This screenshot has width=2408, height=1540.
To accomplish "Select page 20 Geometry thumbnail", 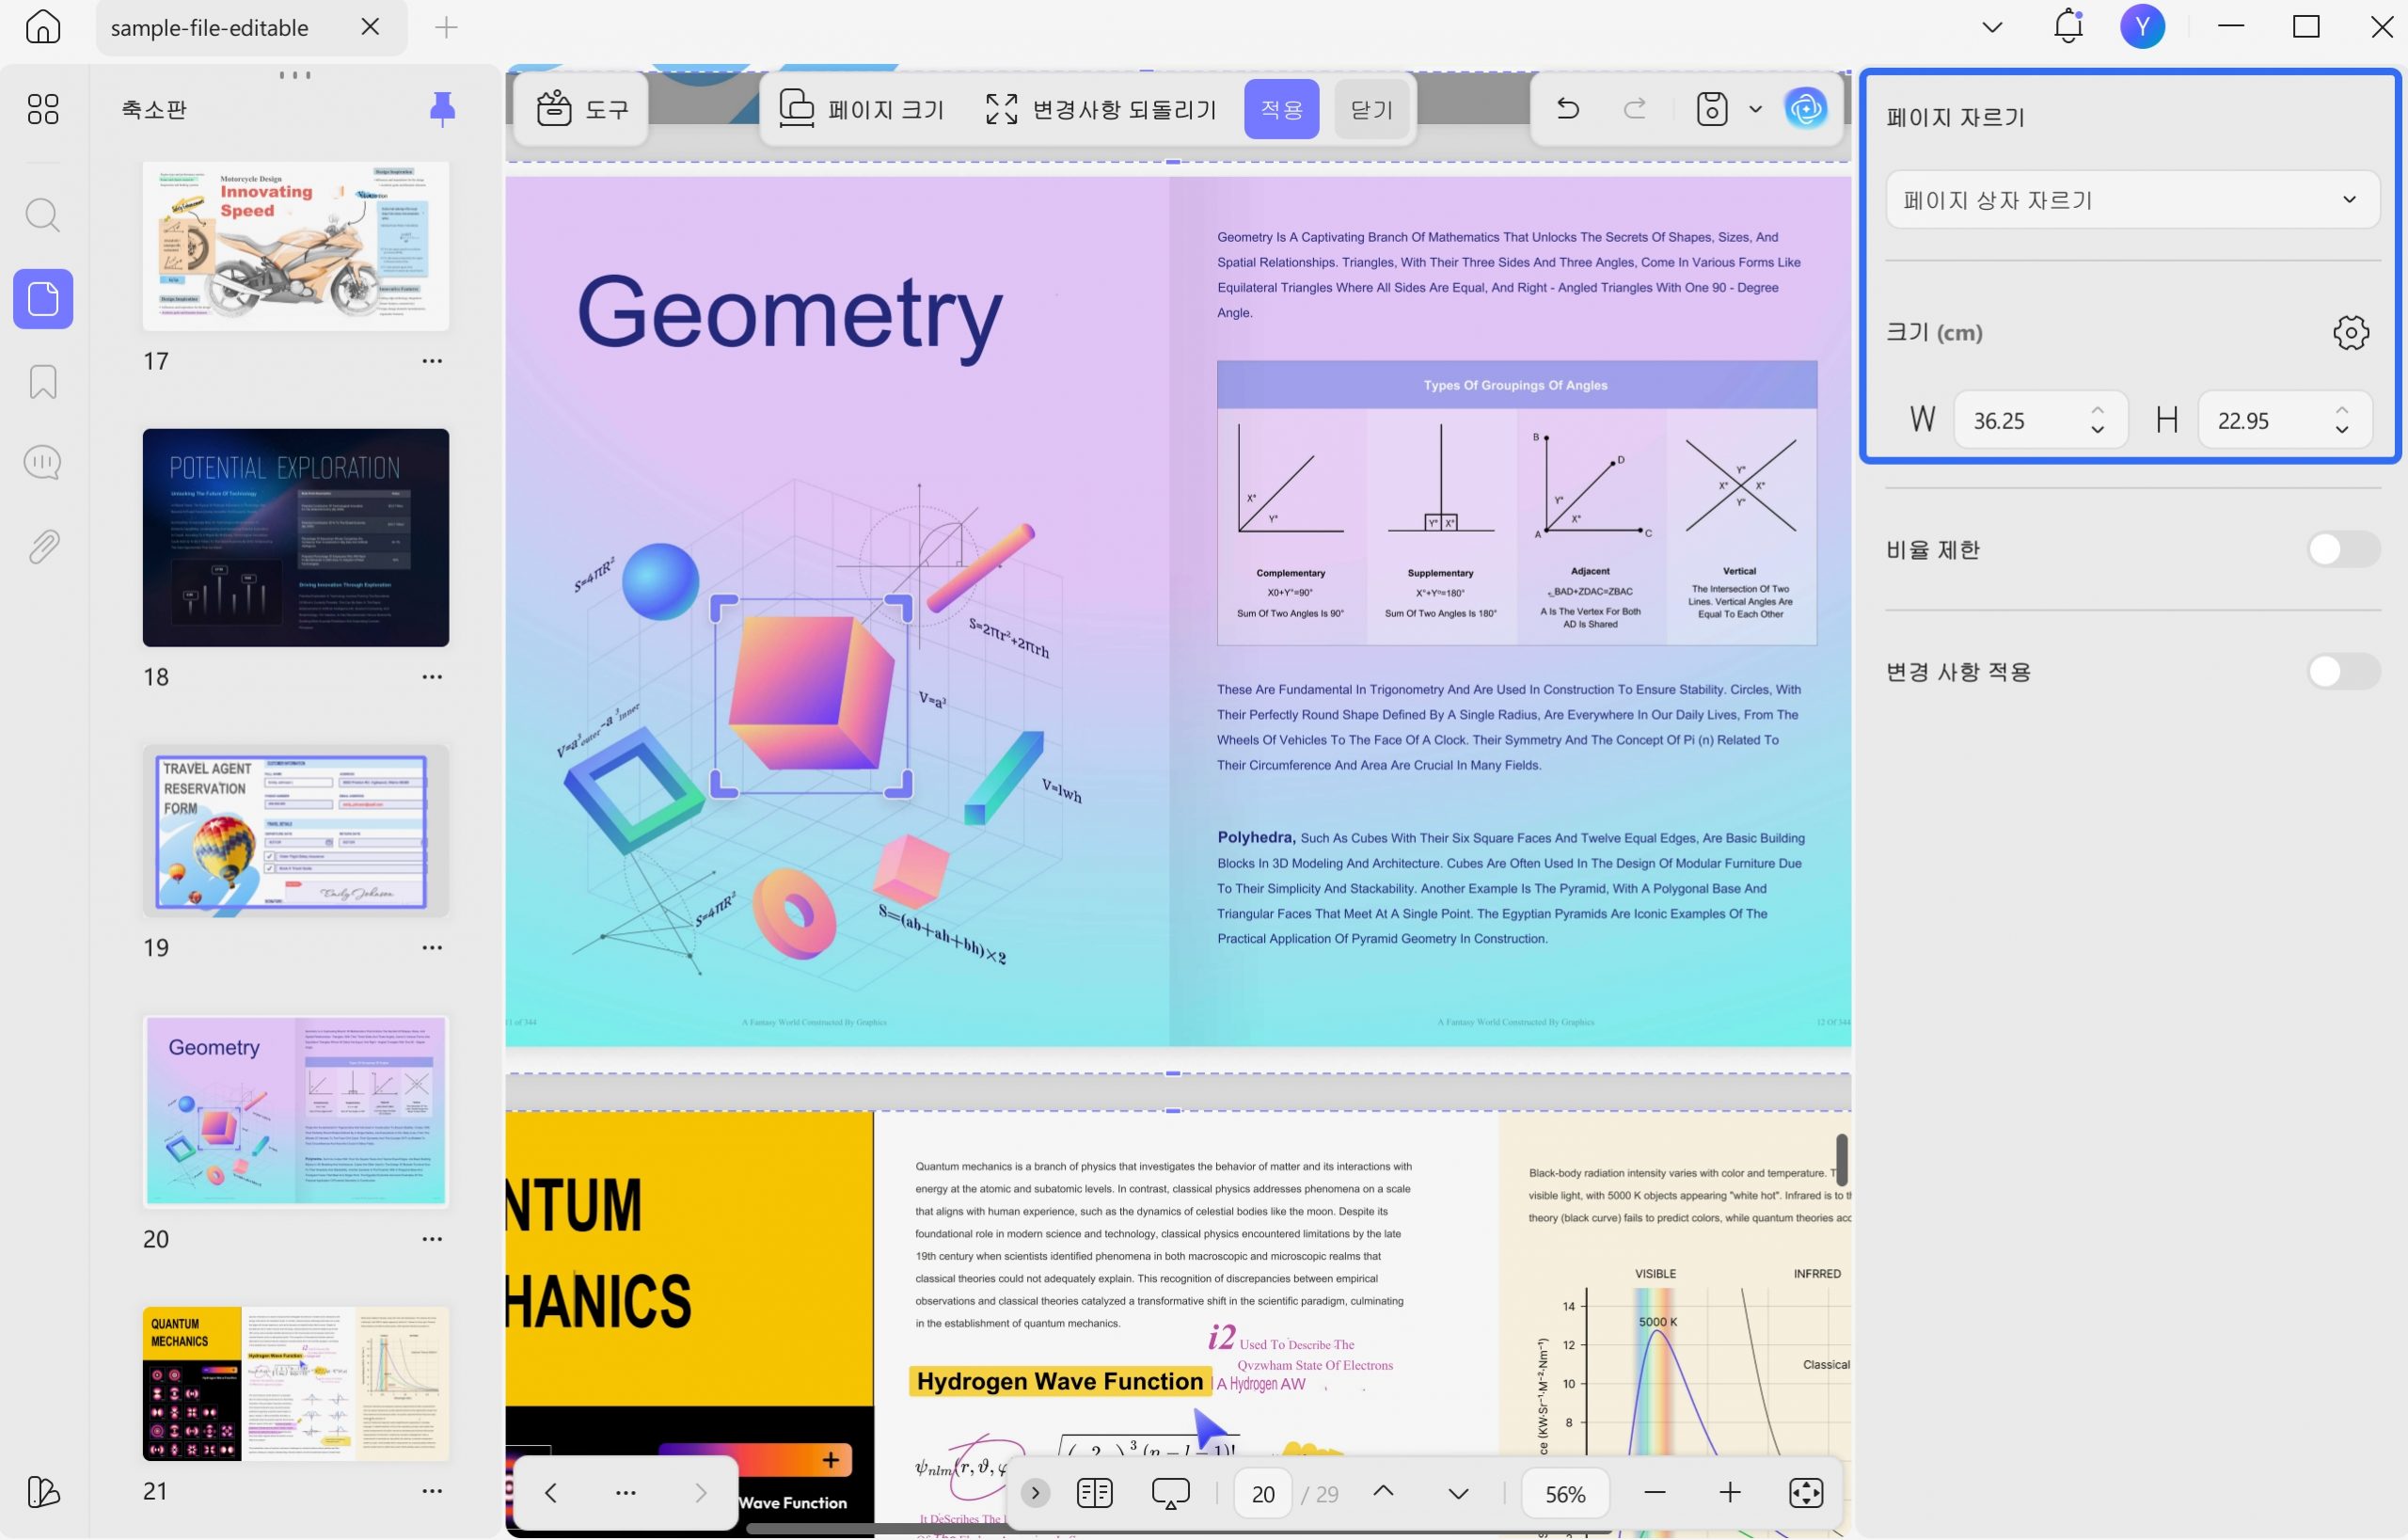I will [x=296, y=1112].
